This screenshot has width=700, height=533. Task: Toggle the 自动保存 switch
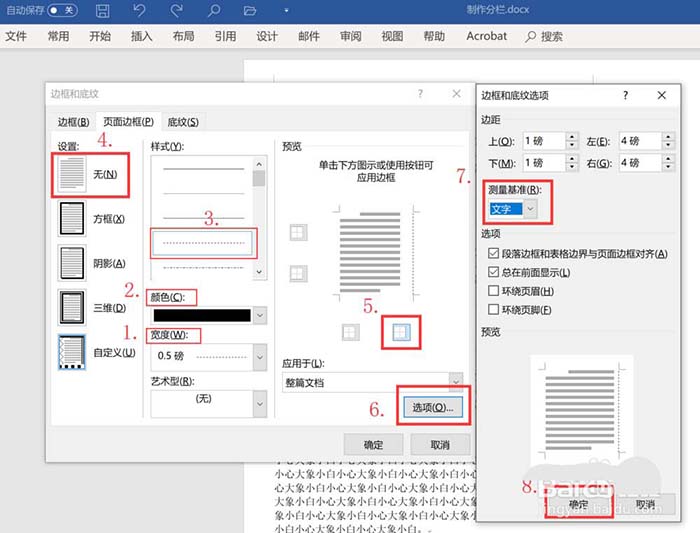[63, 10]
